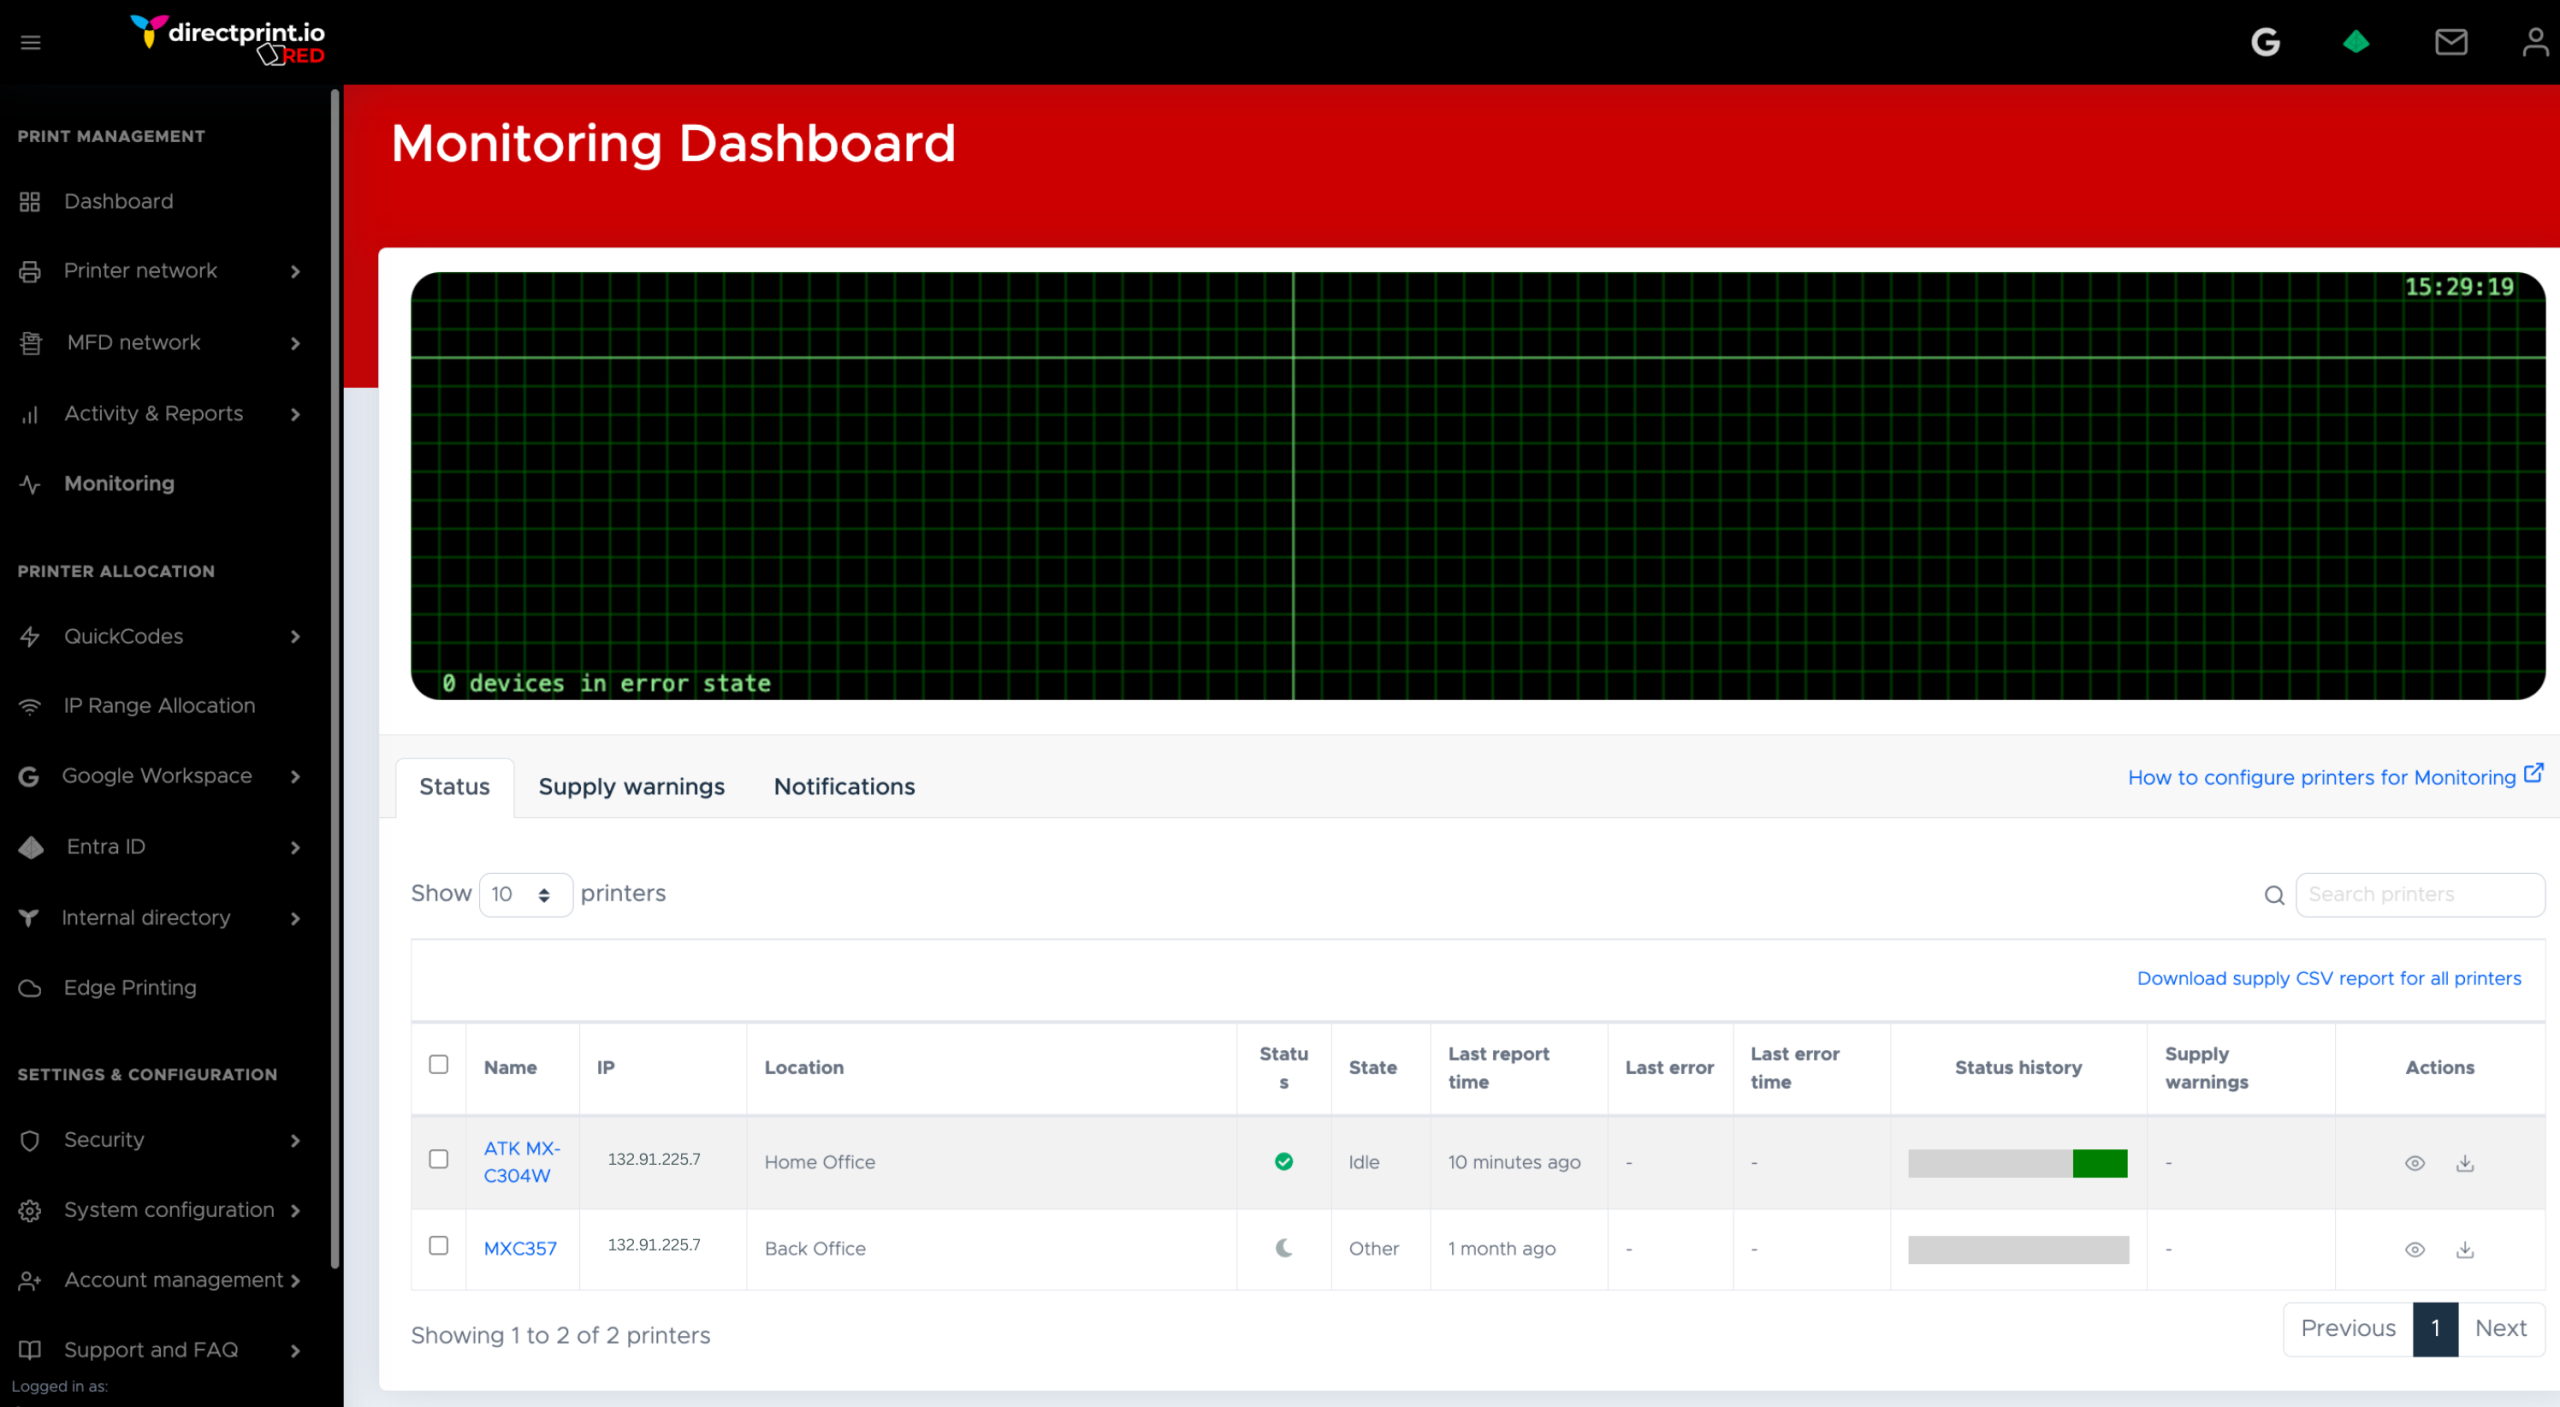The height and width of the screenshot is (1407, 2560).
Task: Download supply CSV report for all printers
Action: [x=2328, y=978]
